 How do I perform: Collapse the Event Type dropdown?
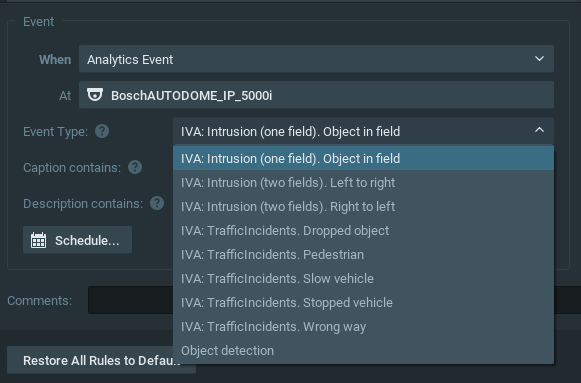363,131
